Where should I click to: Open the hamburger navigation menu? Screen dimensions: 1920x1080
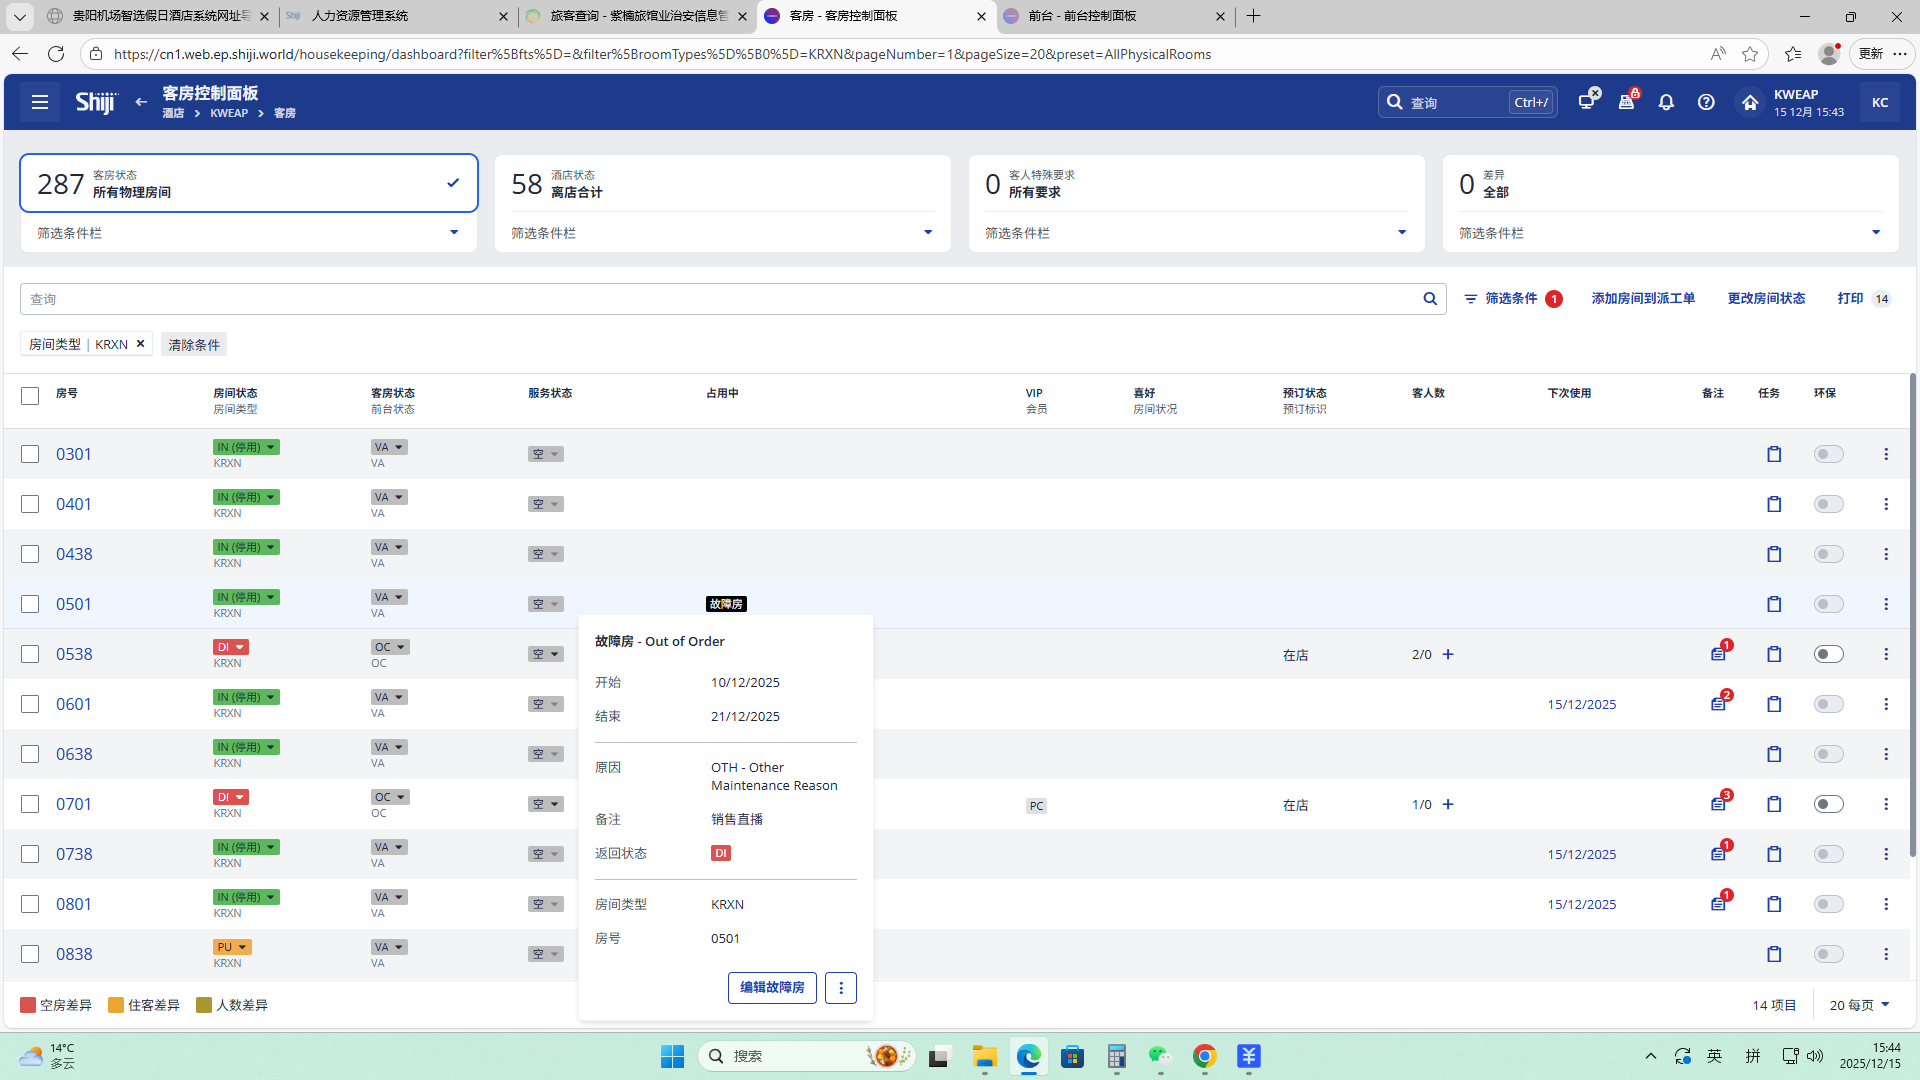click(x=40, y=102)
